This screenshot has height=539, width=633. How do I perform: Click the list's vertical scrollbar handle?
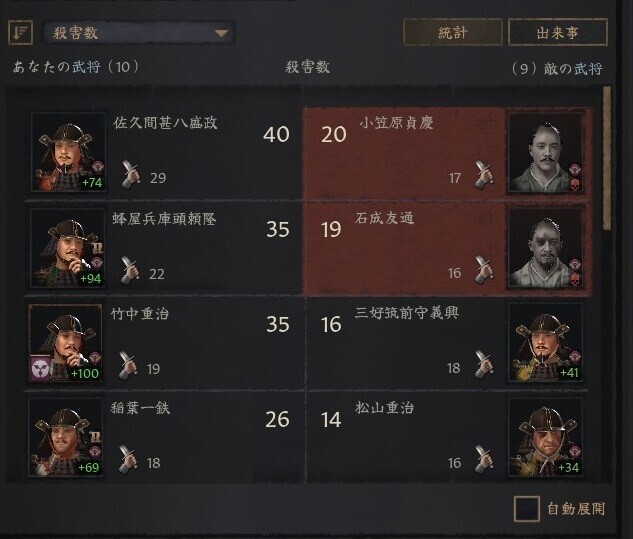tap(607, 158)
